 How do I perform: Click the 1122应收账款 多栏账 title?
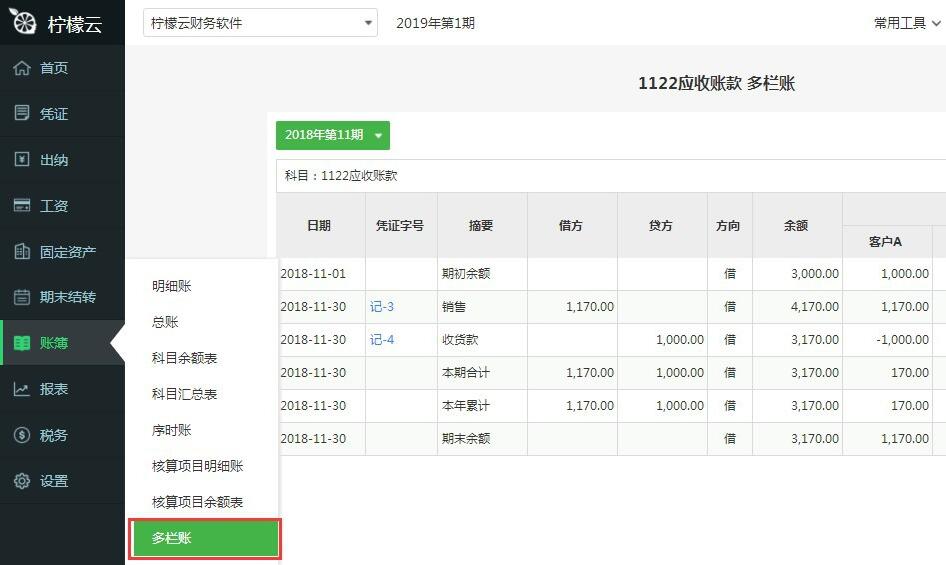tap(716, 83)
